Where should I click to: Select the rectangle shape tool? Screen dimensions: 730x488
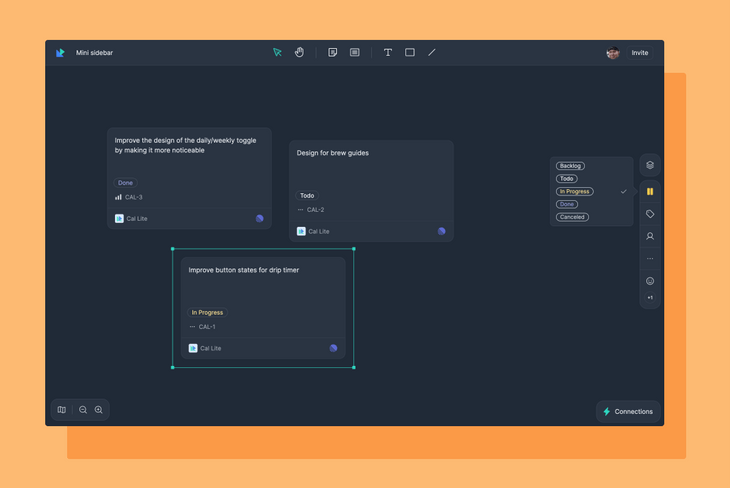point(410,52)
